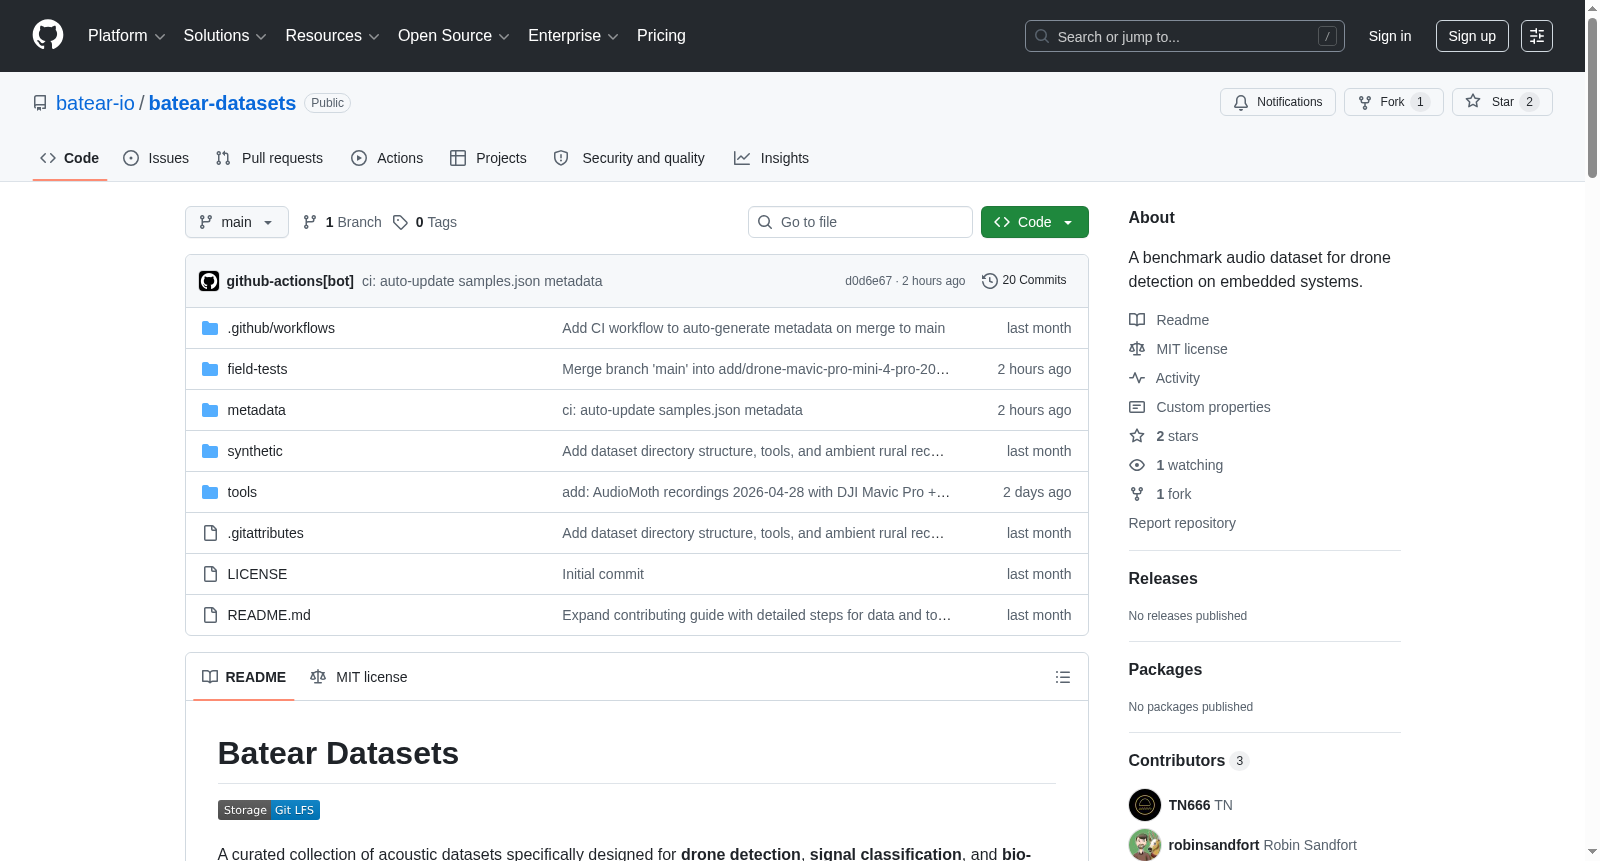Select the Code repository tab
This screenshot has width=1600, height=861.
pos(70,158)
